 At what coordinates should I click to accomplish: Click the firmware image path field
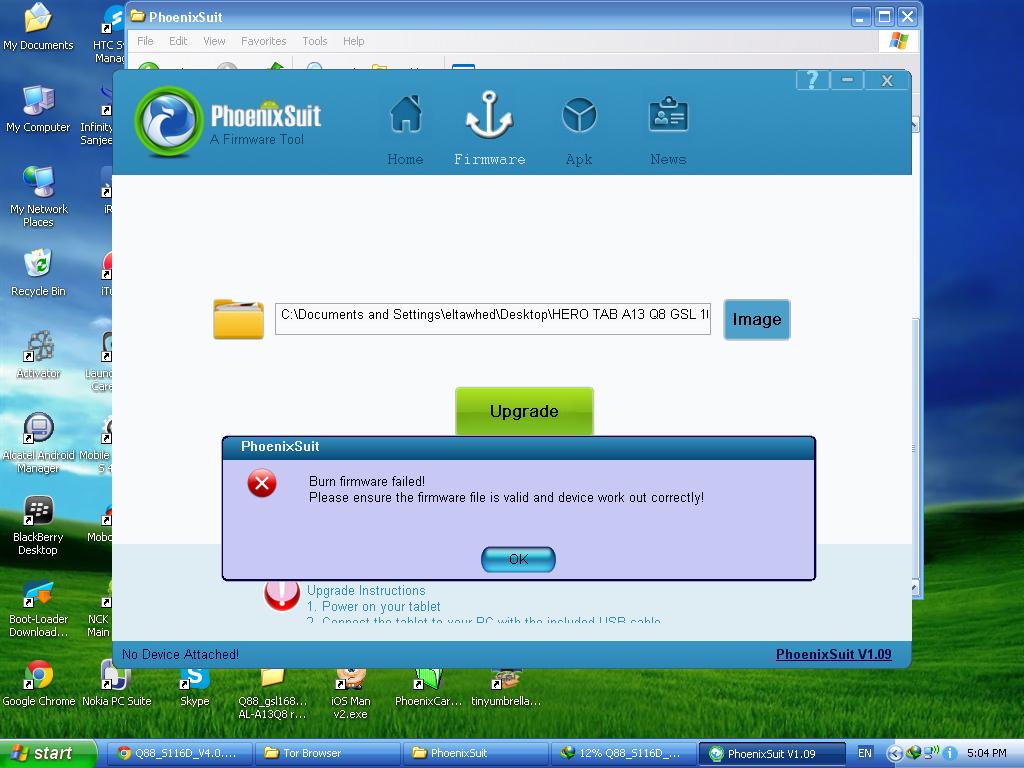point(492,319)
